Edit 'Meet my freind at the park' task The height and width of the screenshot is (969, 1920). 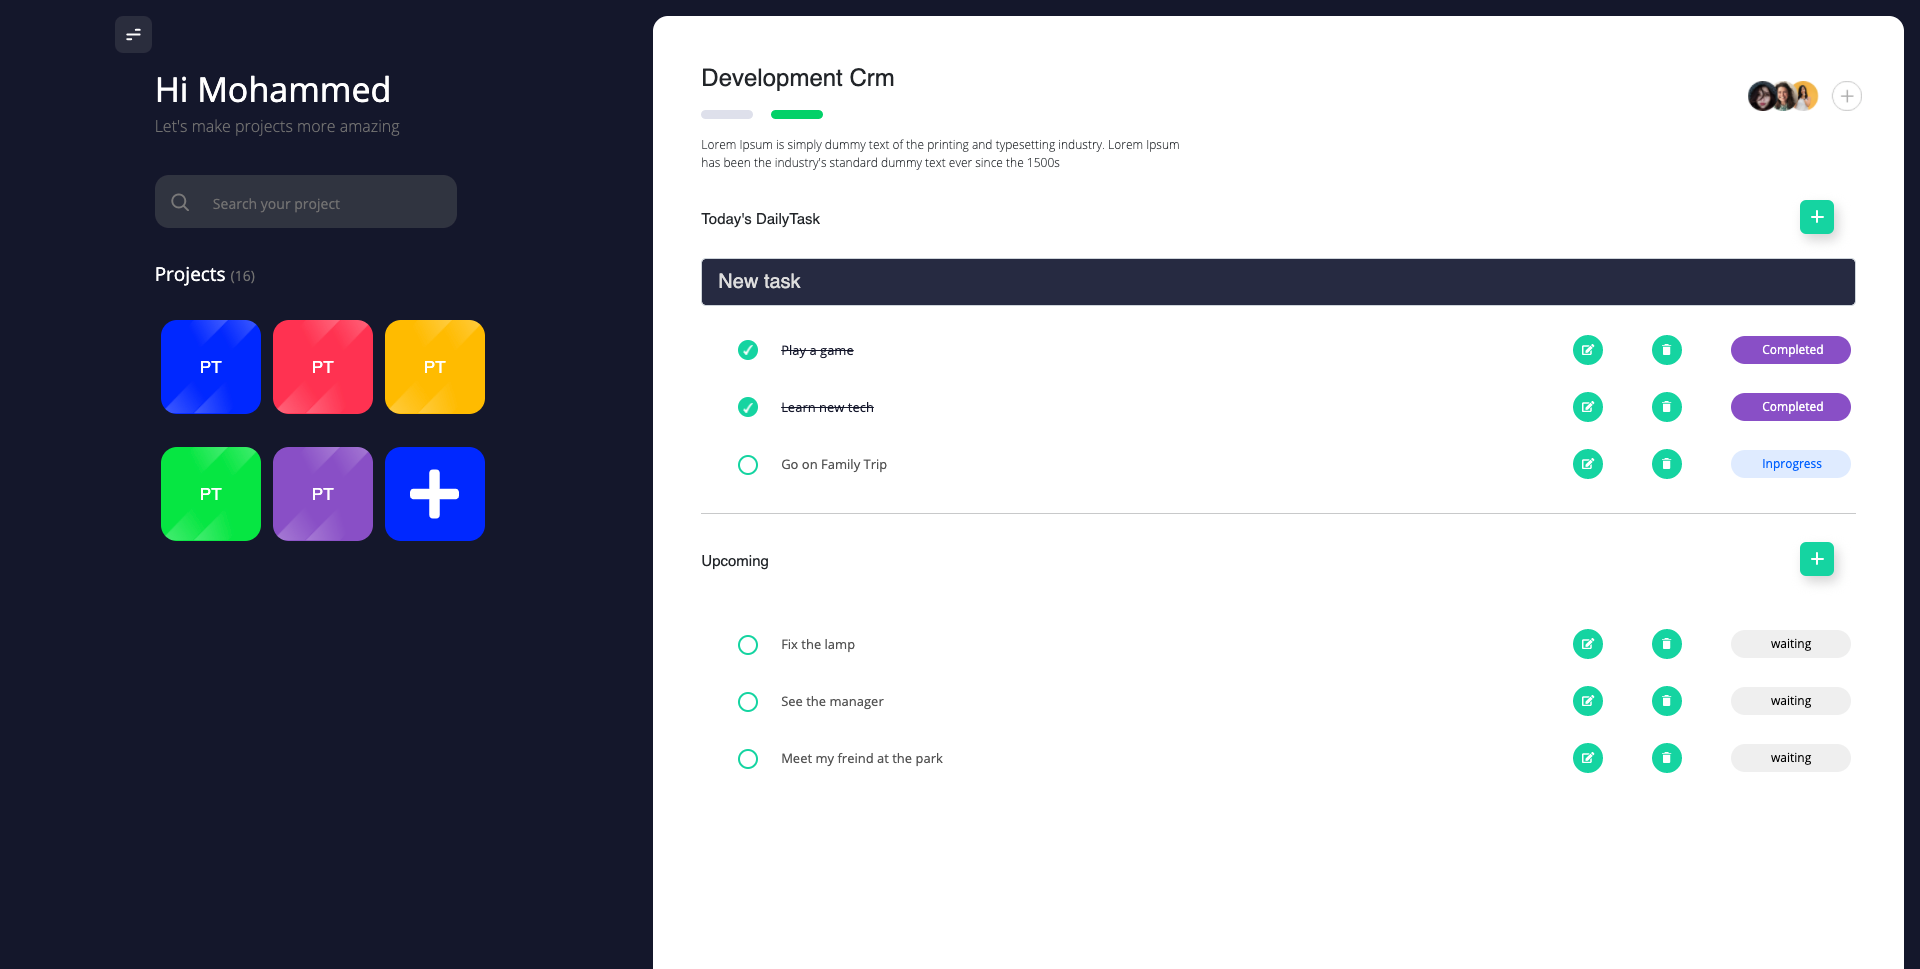pyautogui.click(x=1587, y=758)
